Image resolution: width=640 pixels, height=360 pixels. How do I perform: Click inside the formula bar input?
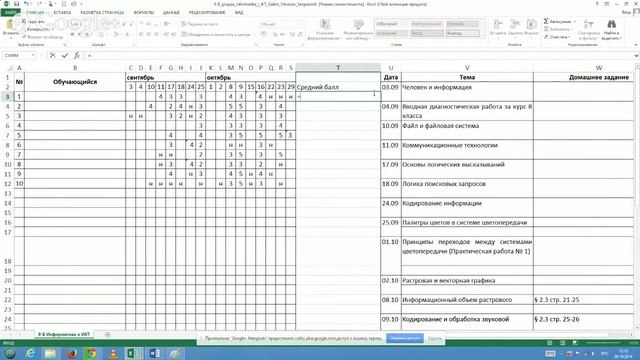[x=359, y=56]
